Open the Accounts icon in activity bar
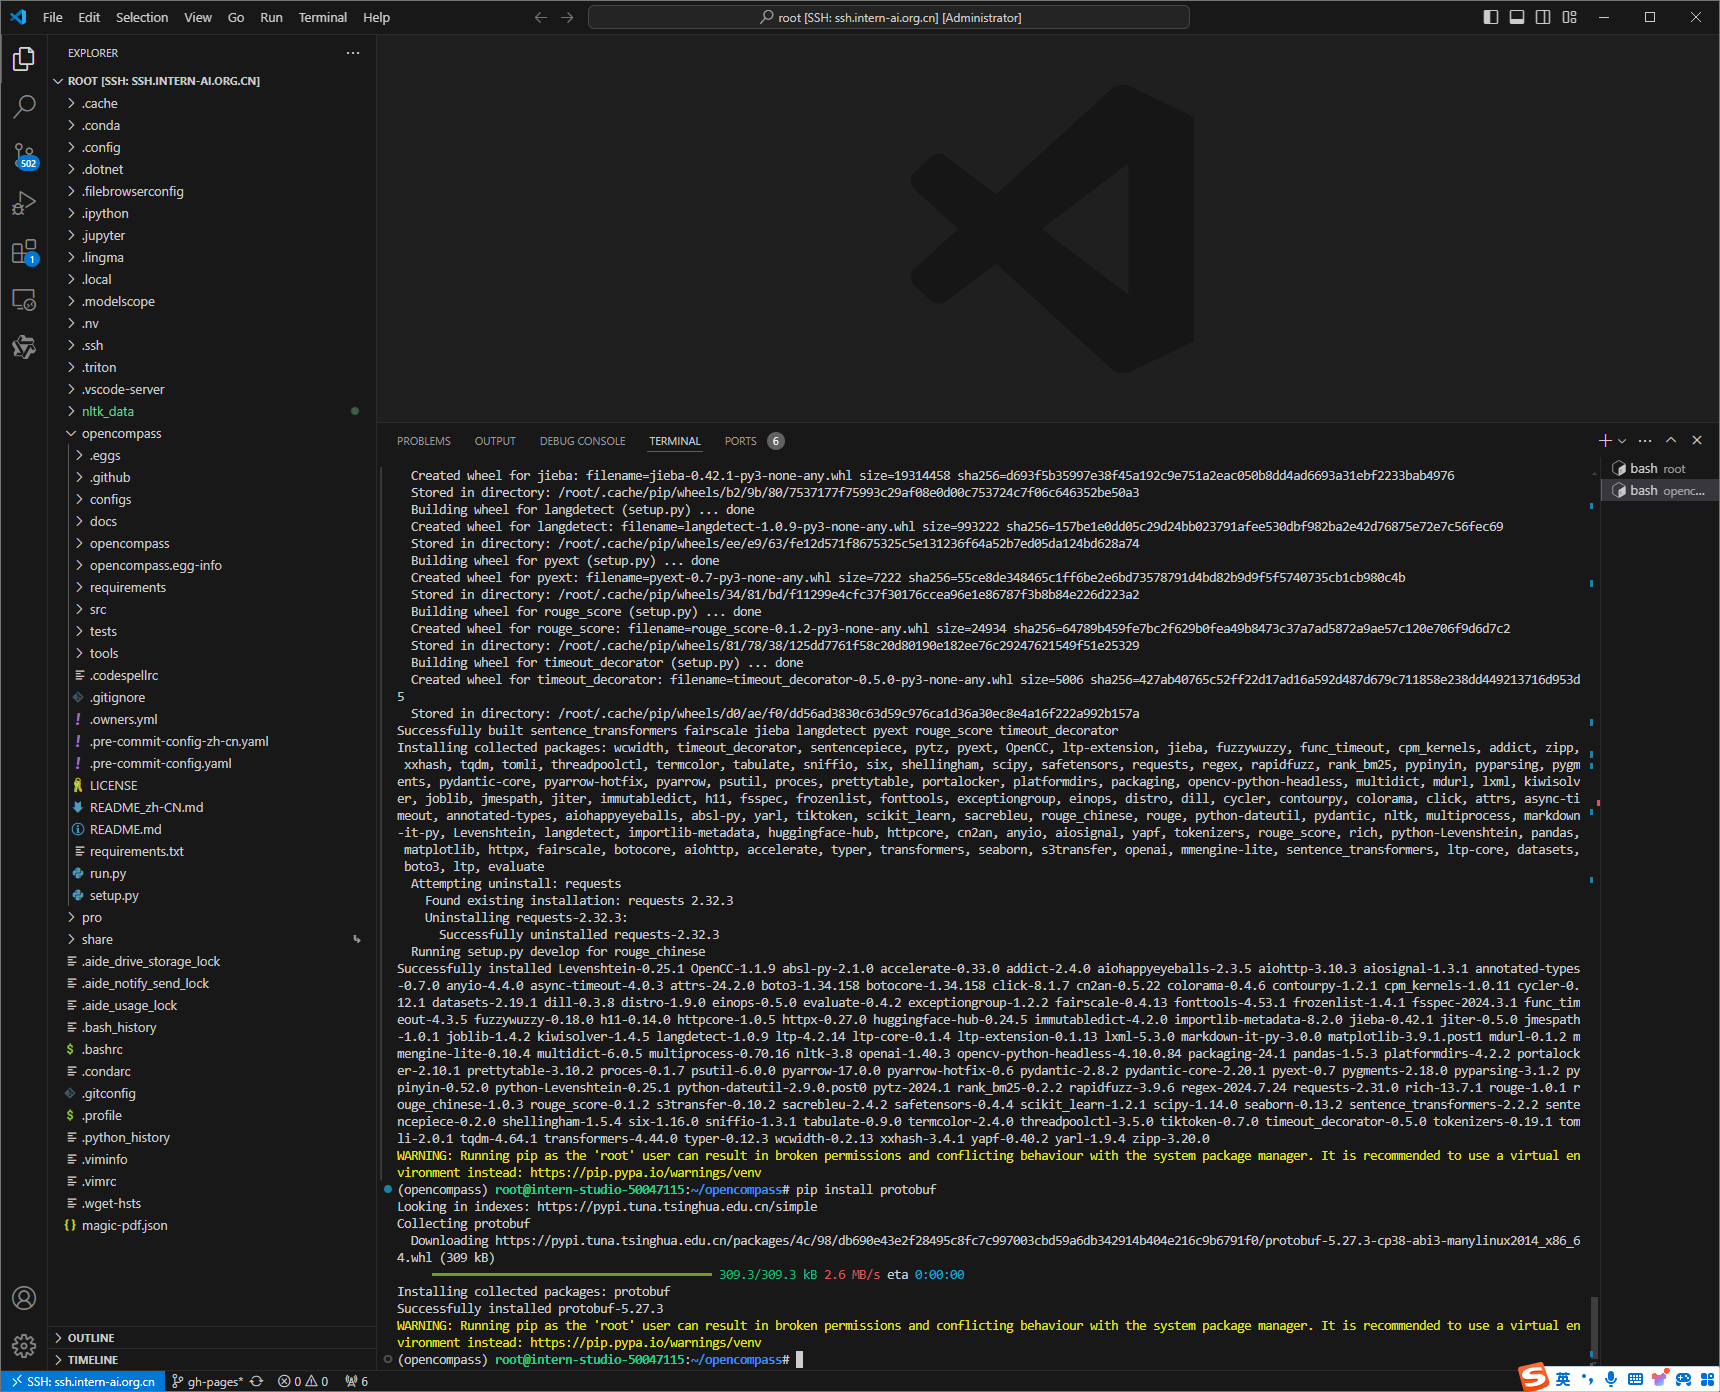Image resolution: width=1720 pixels, height=1392 pixels. click(24, 1298)
